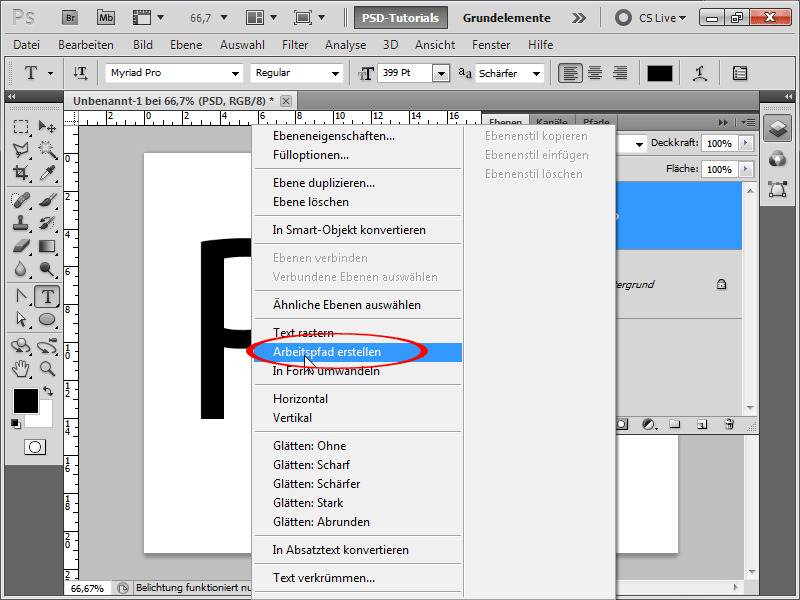Click the PSD-Tutorials workspace button
The image size is (800, 600).
[401, 18]
